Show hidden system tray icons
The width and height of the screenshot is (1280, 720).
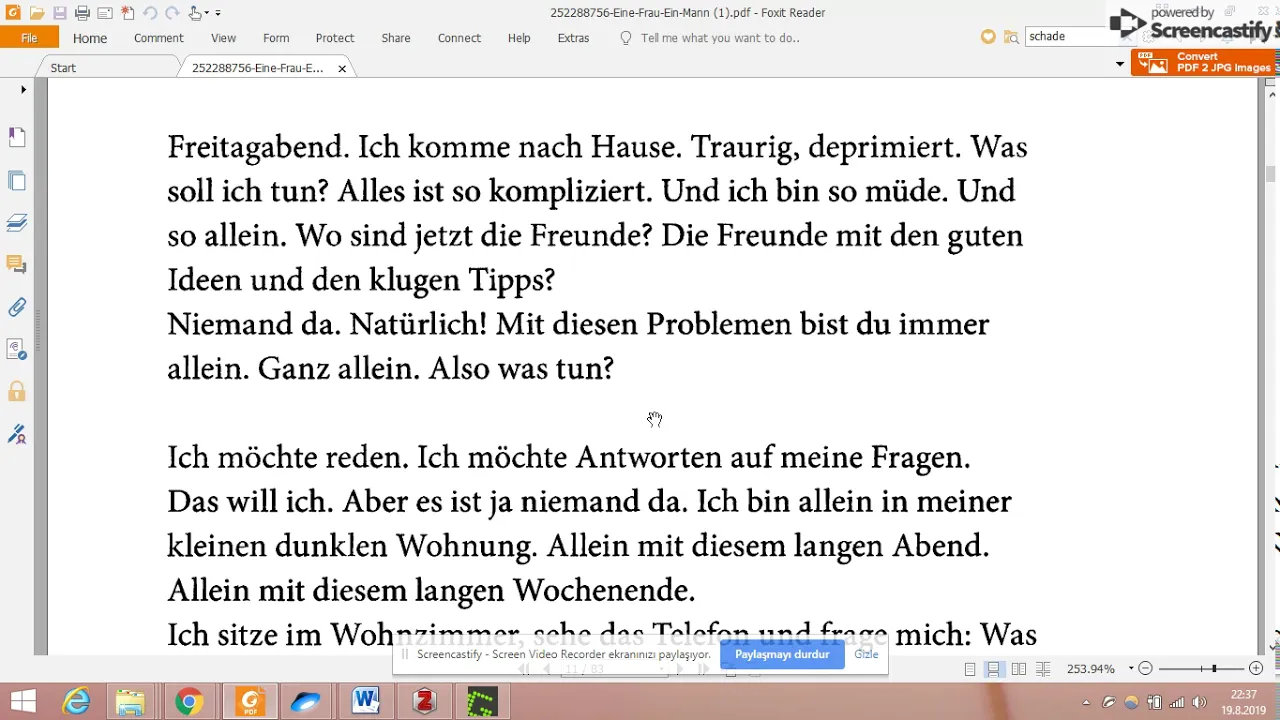[x=1087, y=702]
